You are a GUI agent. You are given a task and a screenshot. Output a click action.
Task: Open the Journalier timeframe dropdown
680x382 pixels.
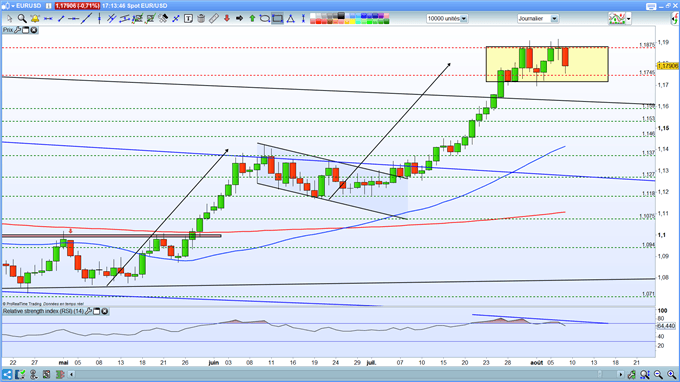tap(554, 19)
